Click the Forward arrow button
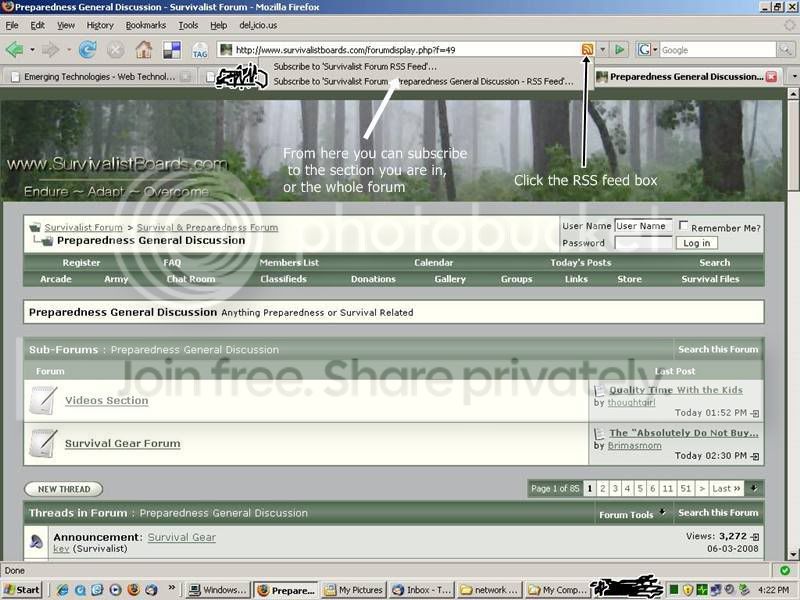 point(51,49)
